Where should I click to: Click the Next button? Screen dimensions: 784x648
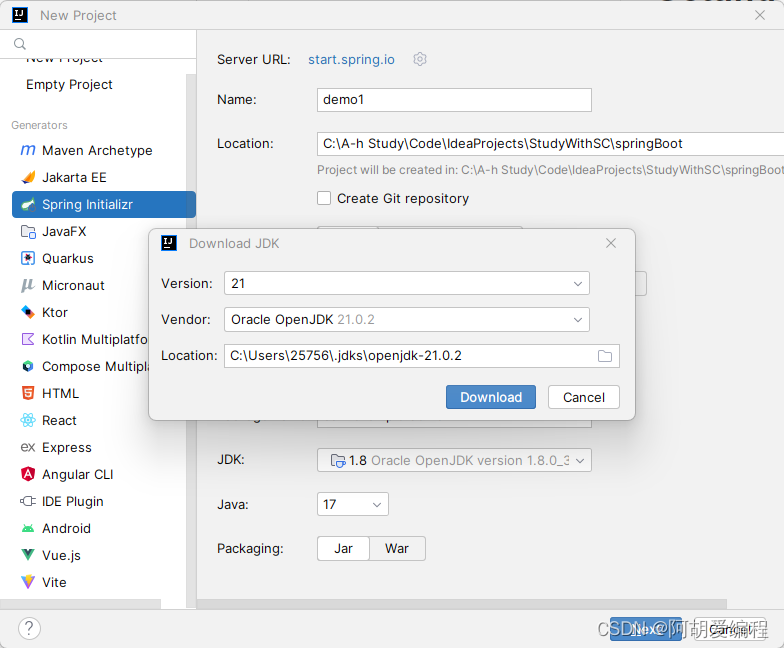(x=646, y=629)
